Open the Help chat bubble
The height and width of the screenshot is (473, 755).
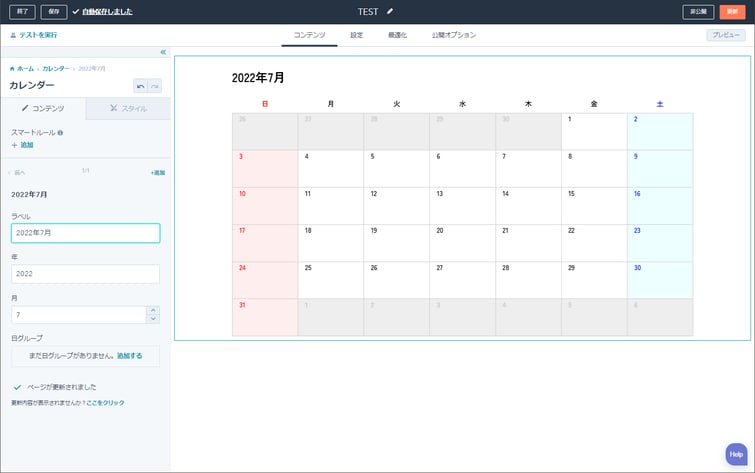click(736, 454)
